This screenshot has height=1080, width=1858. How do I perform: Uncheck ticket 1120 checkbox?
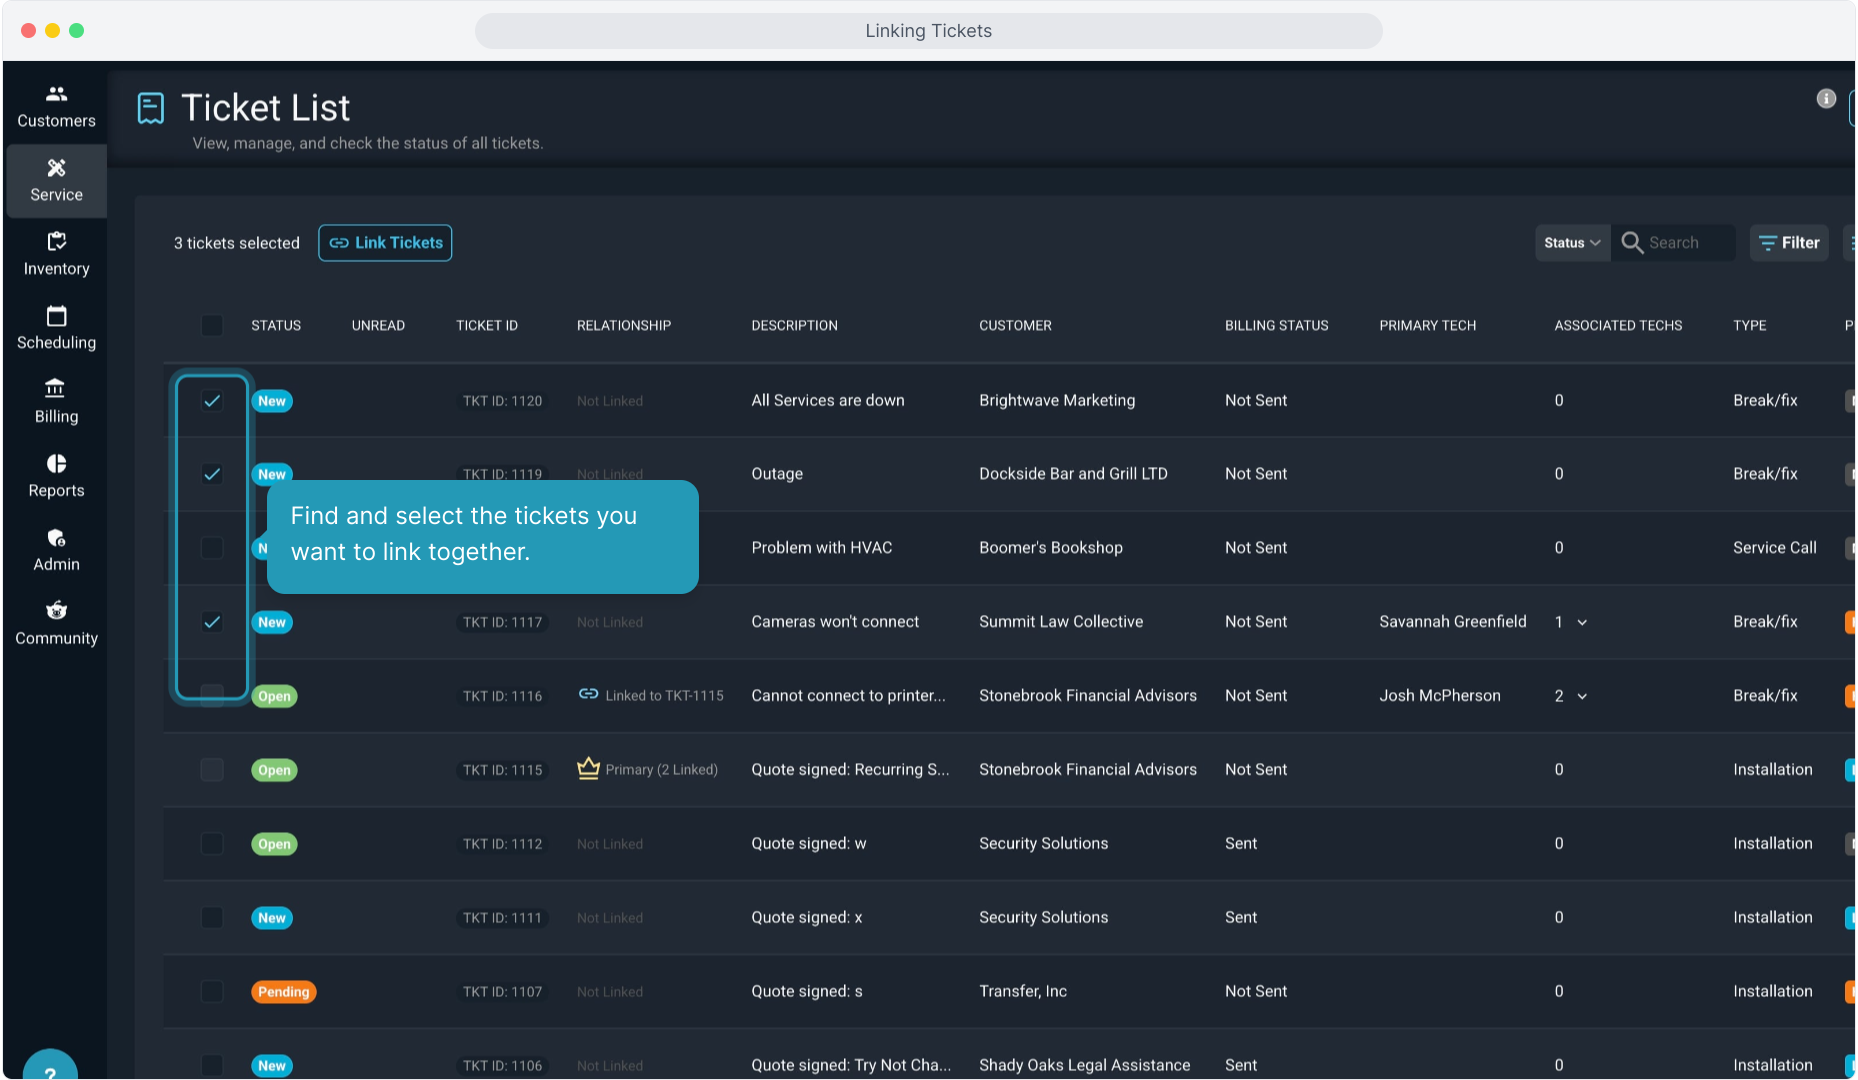pyautogui.click(x=212, y=401)
